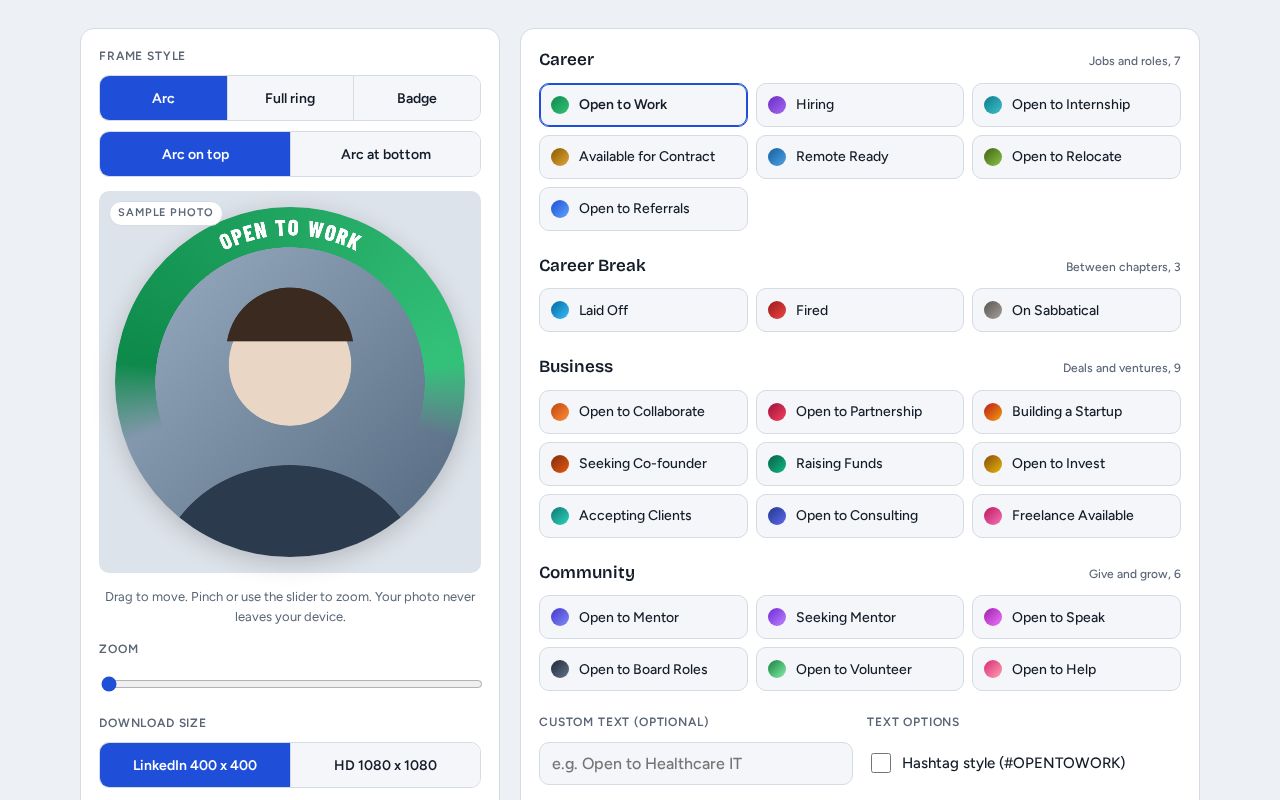Pick the Building a Startup badge

click(1076, 412)
